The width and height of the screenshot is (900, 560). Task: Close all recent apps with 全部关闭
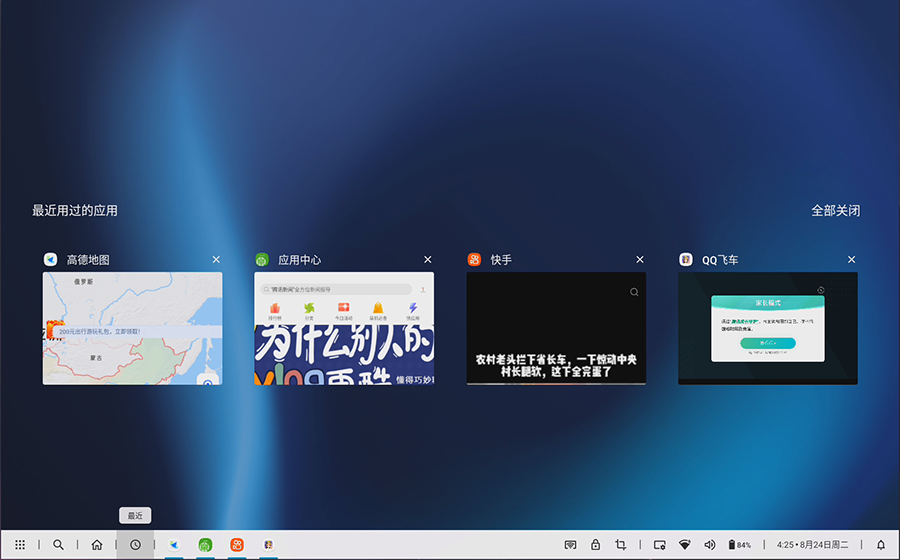(836, 211)
